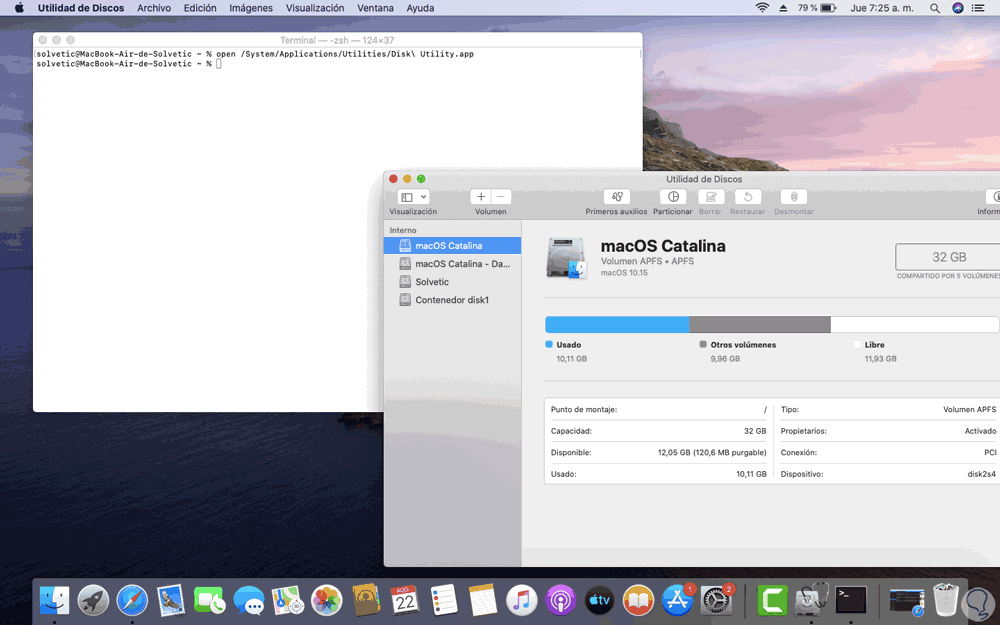1000x625 pixels.
Task: Select the Solvetic volume in sidebar
Action: point(452,282)
